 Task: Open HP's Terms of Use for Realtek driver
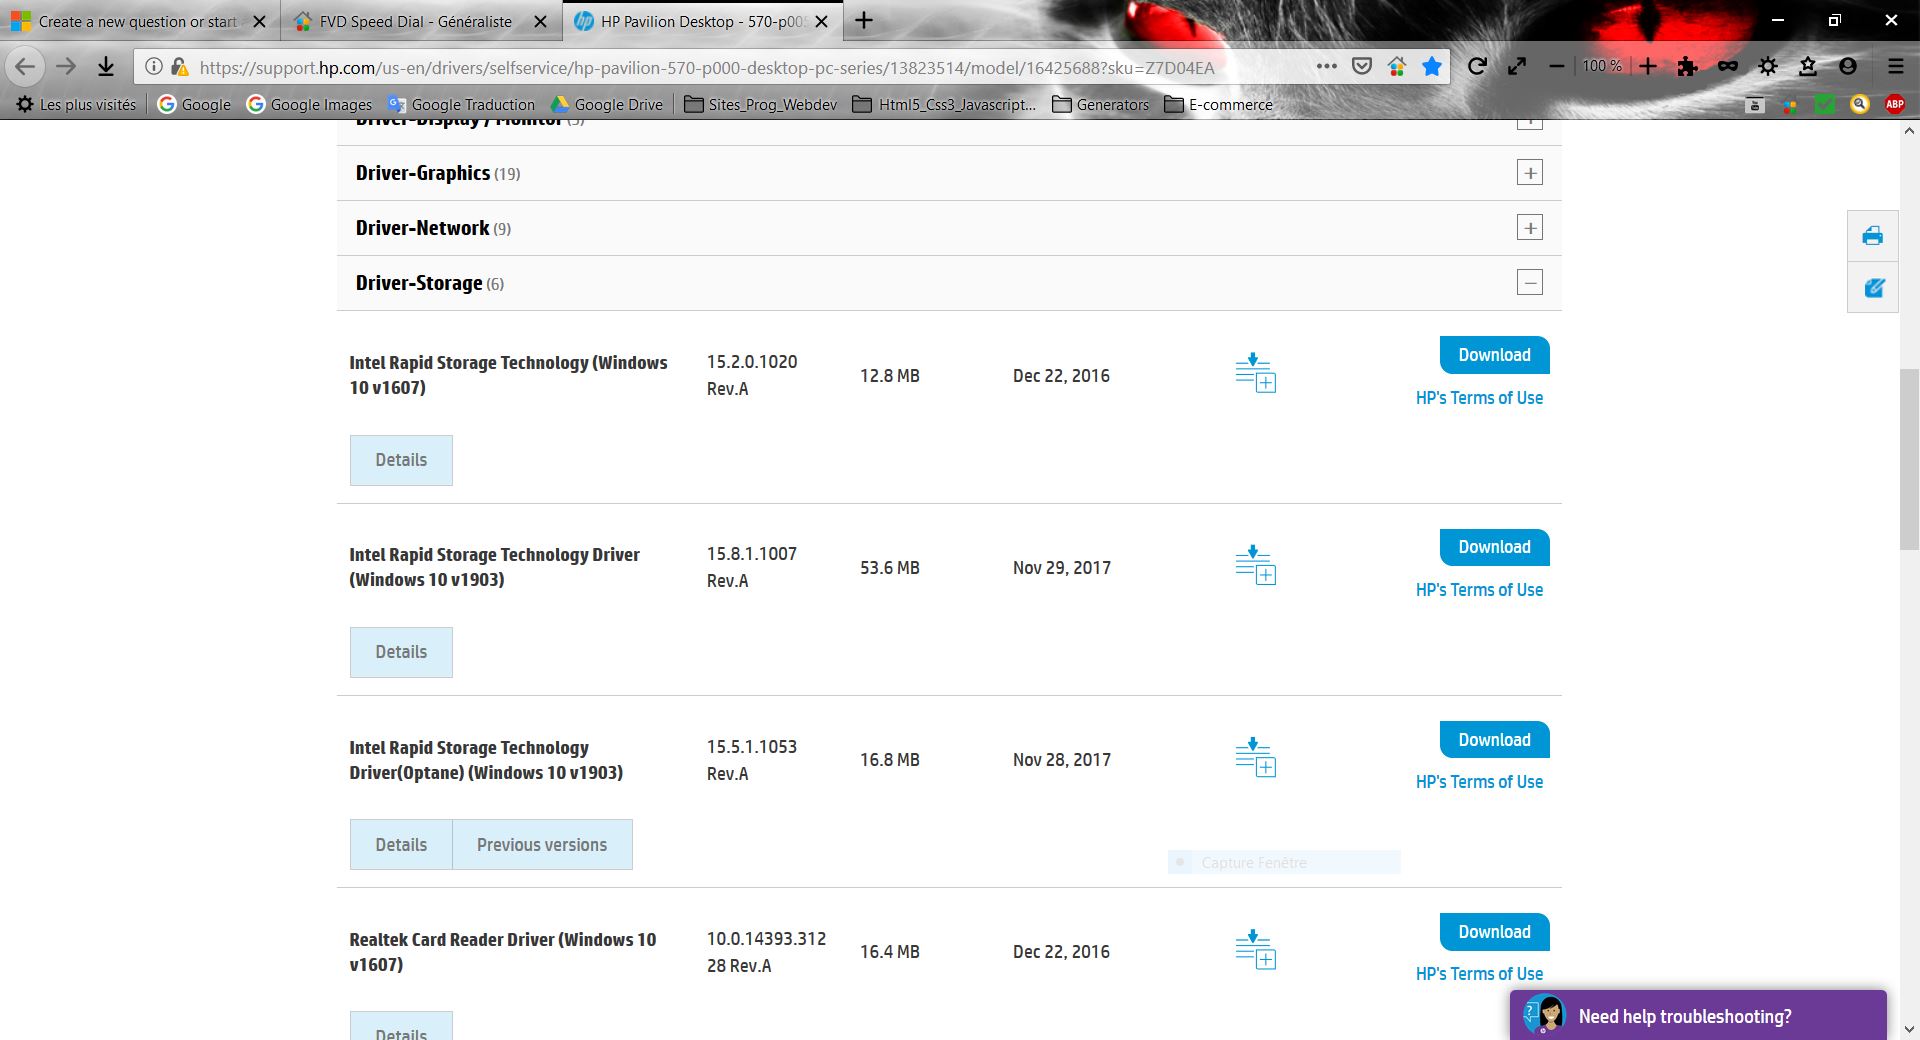click(x=1479, y=974)
